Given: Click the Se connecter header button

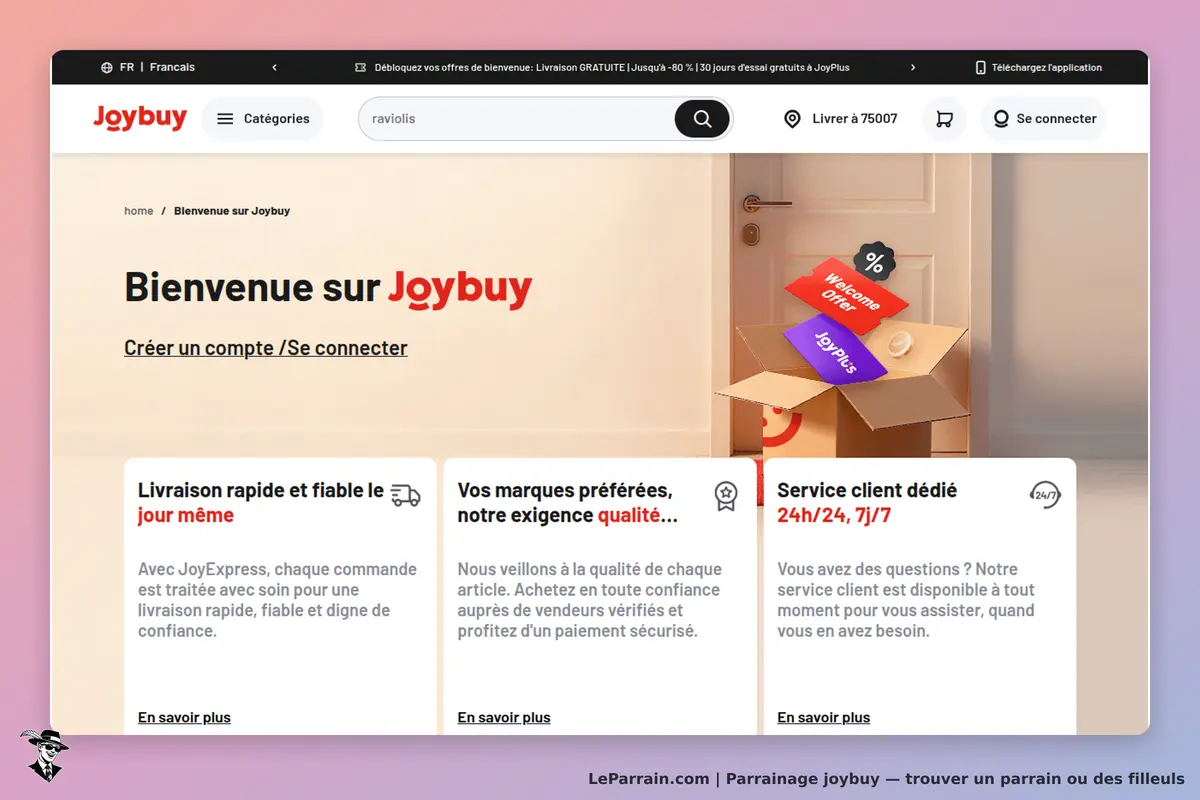Looking at the screenshot, I should pos(1044,119).
